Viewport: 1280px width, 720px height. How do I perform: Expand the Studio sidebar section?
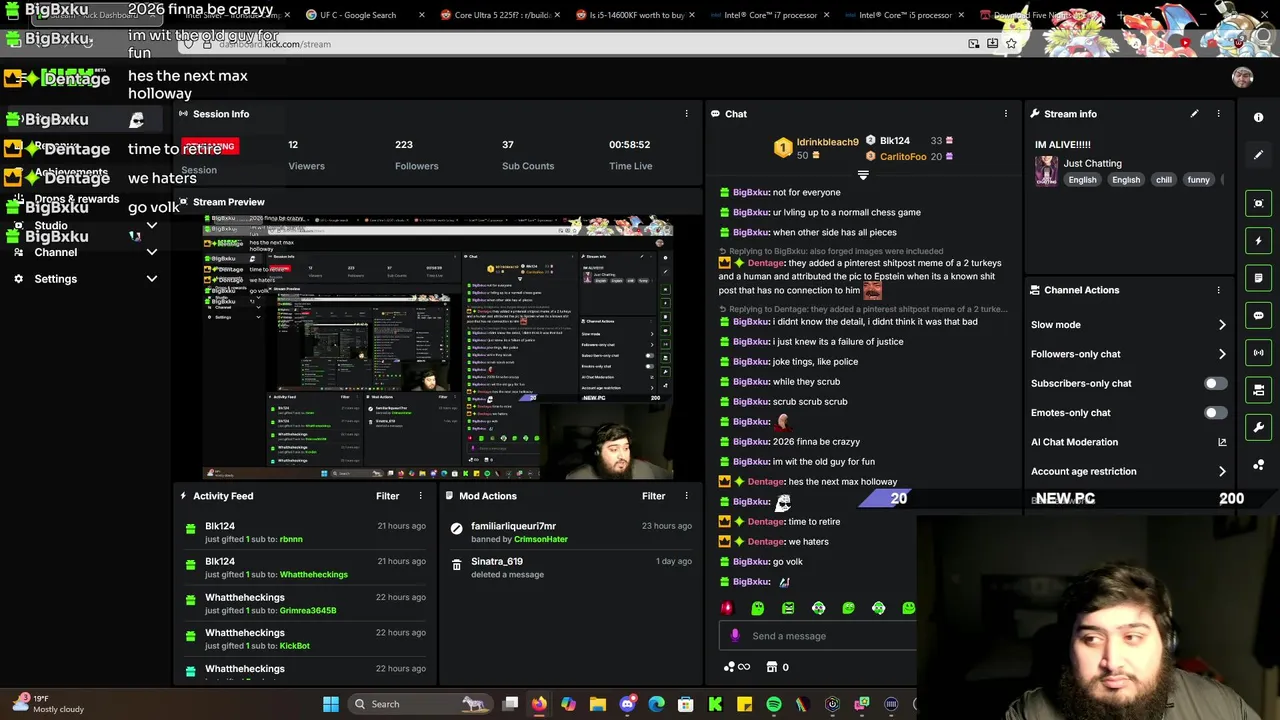pos(152,226)
